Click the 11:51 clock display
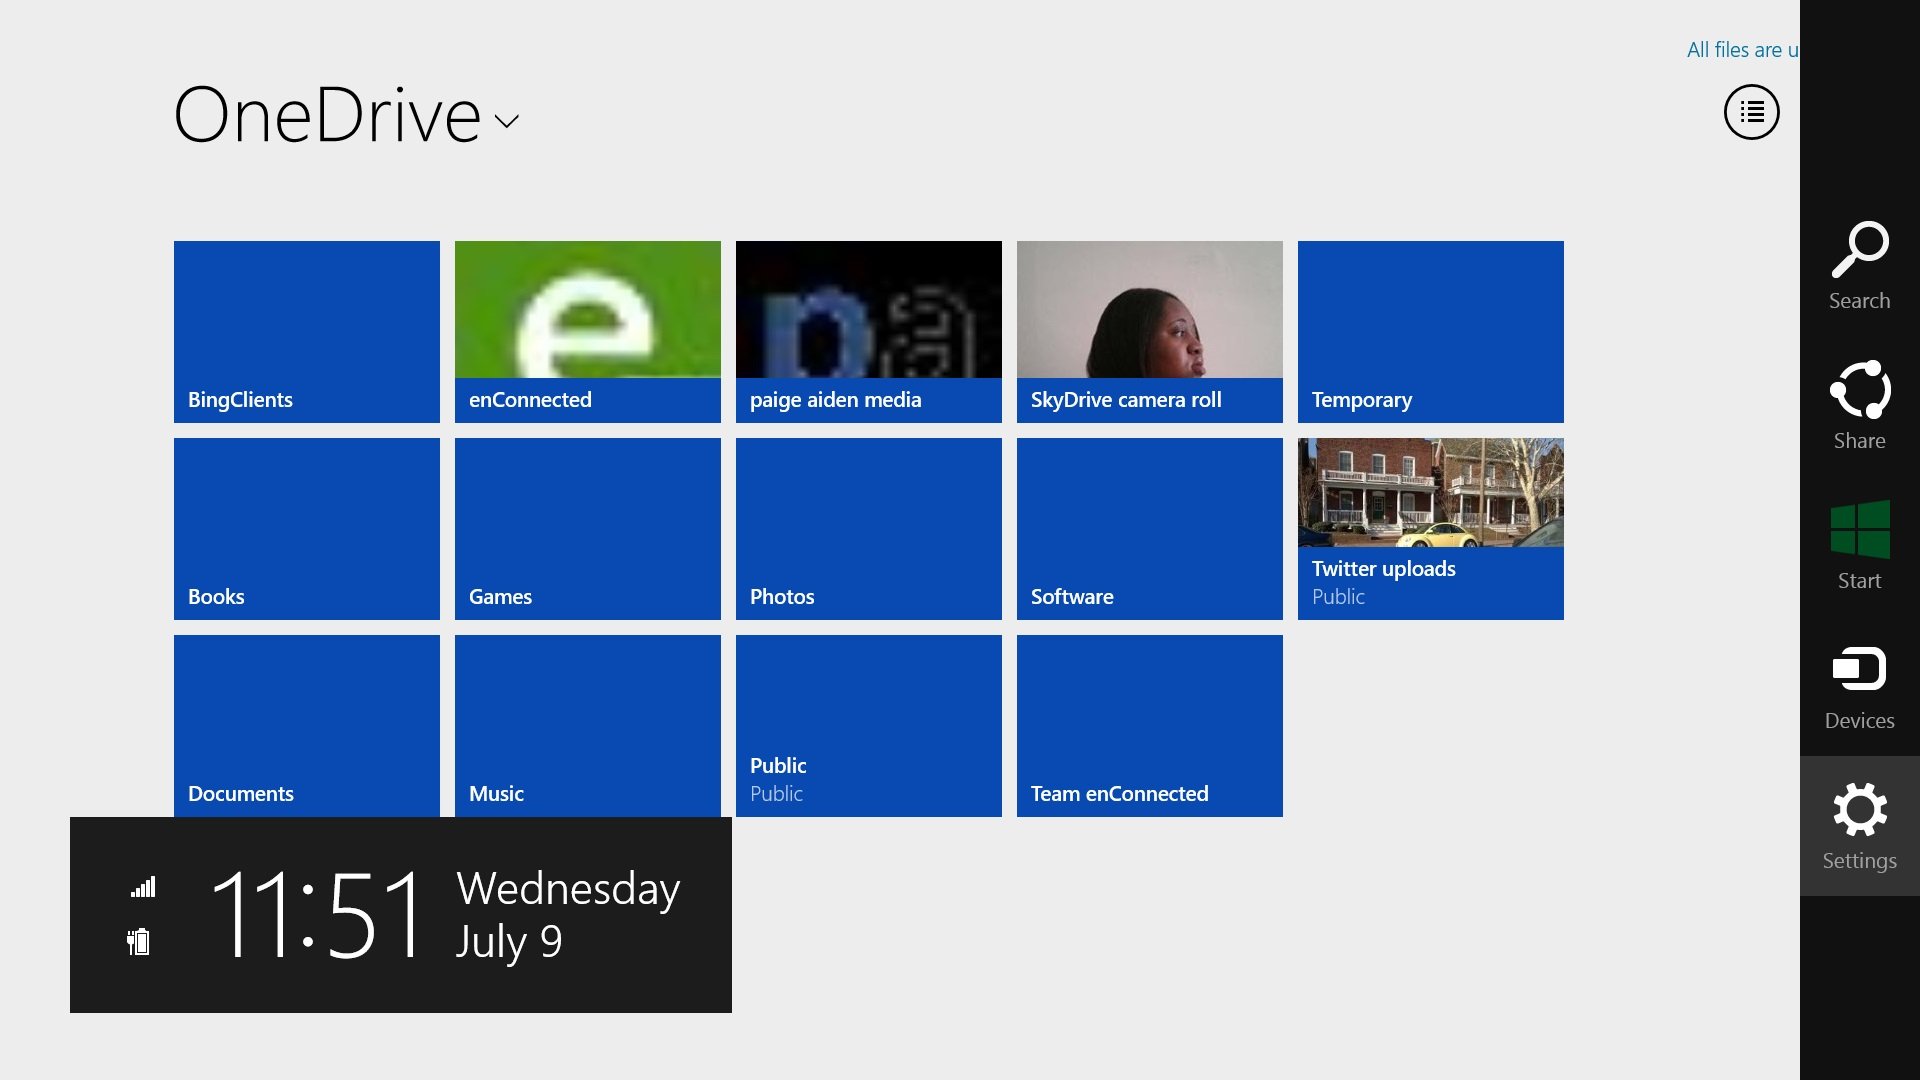This screenshot has width=1920, height=1080. click(317, 914)
